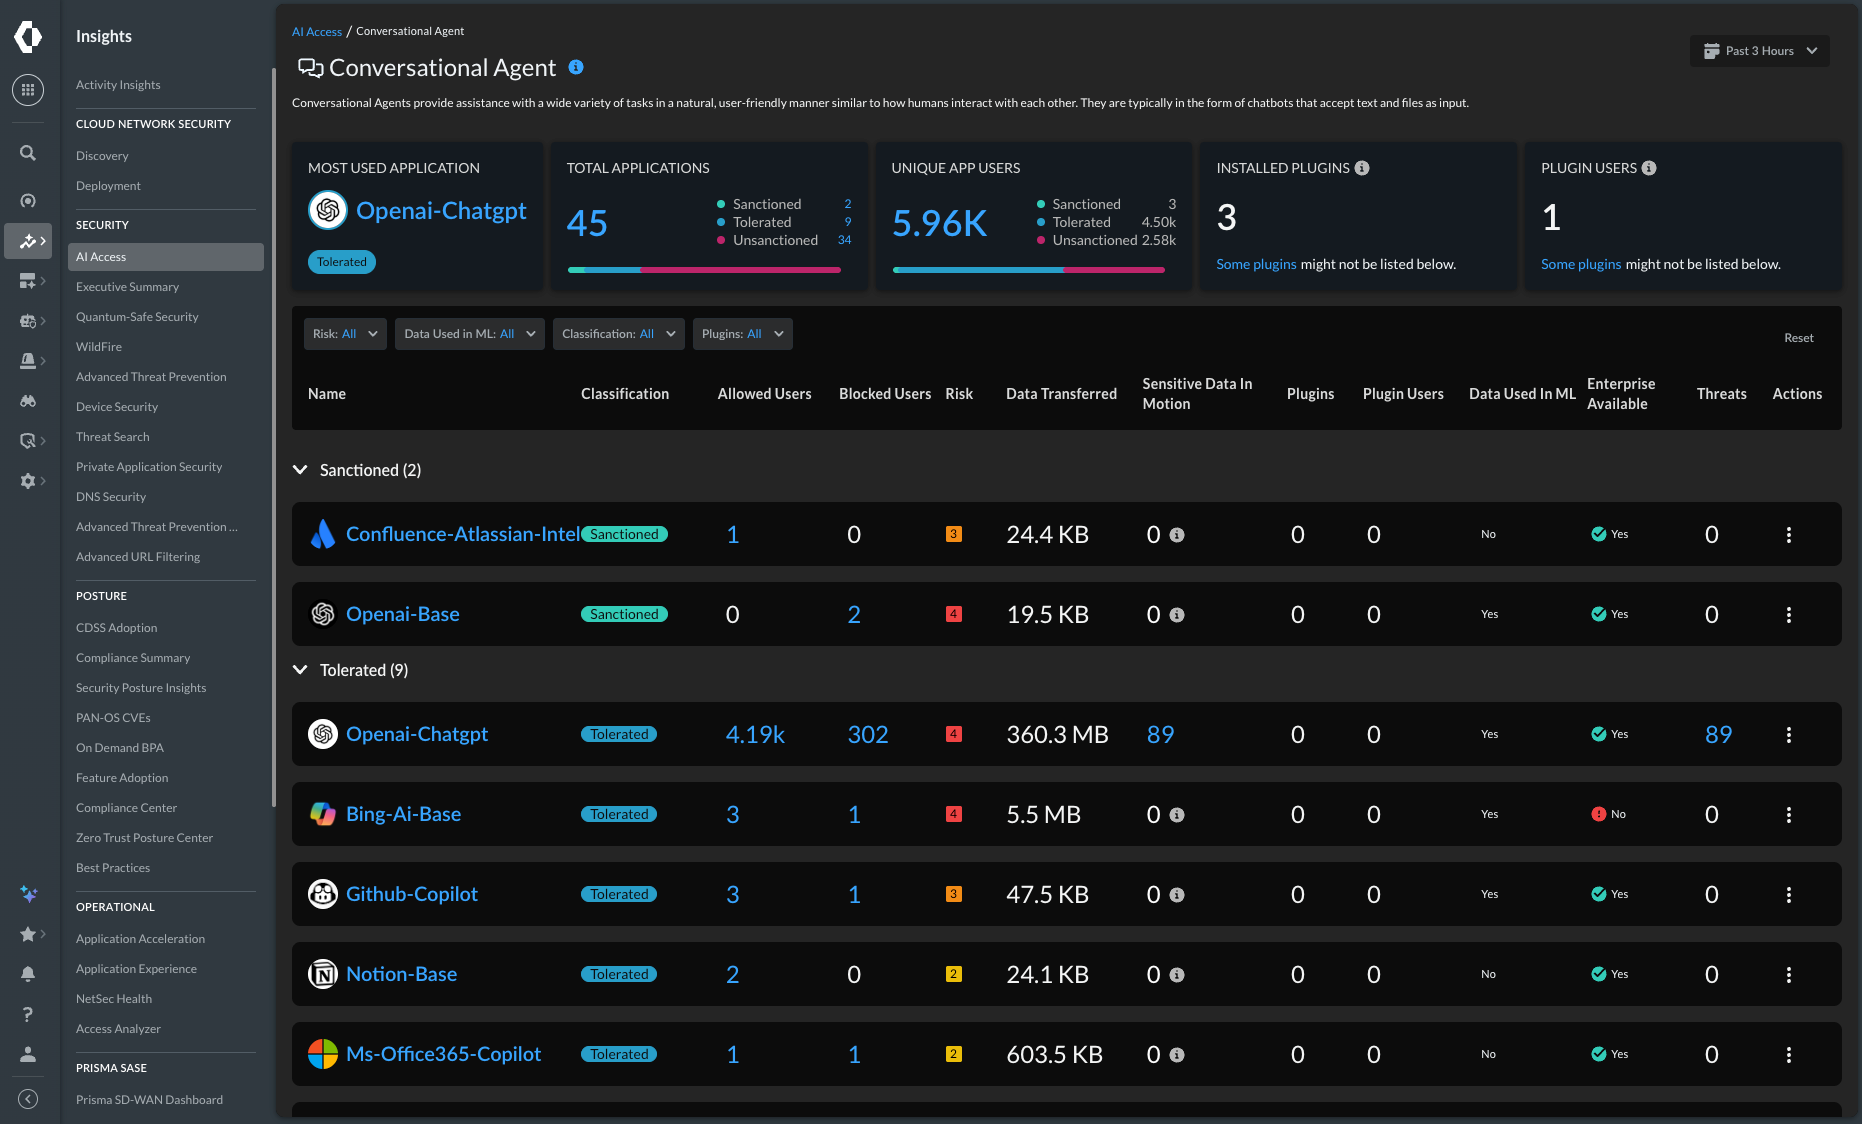The width and height of the screenshot is (1862, 1124).
Task: Open Activity Insights in the sidebar
Action: pos(118,85)
